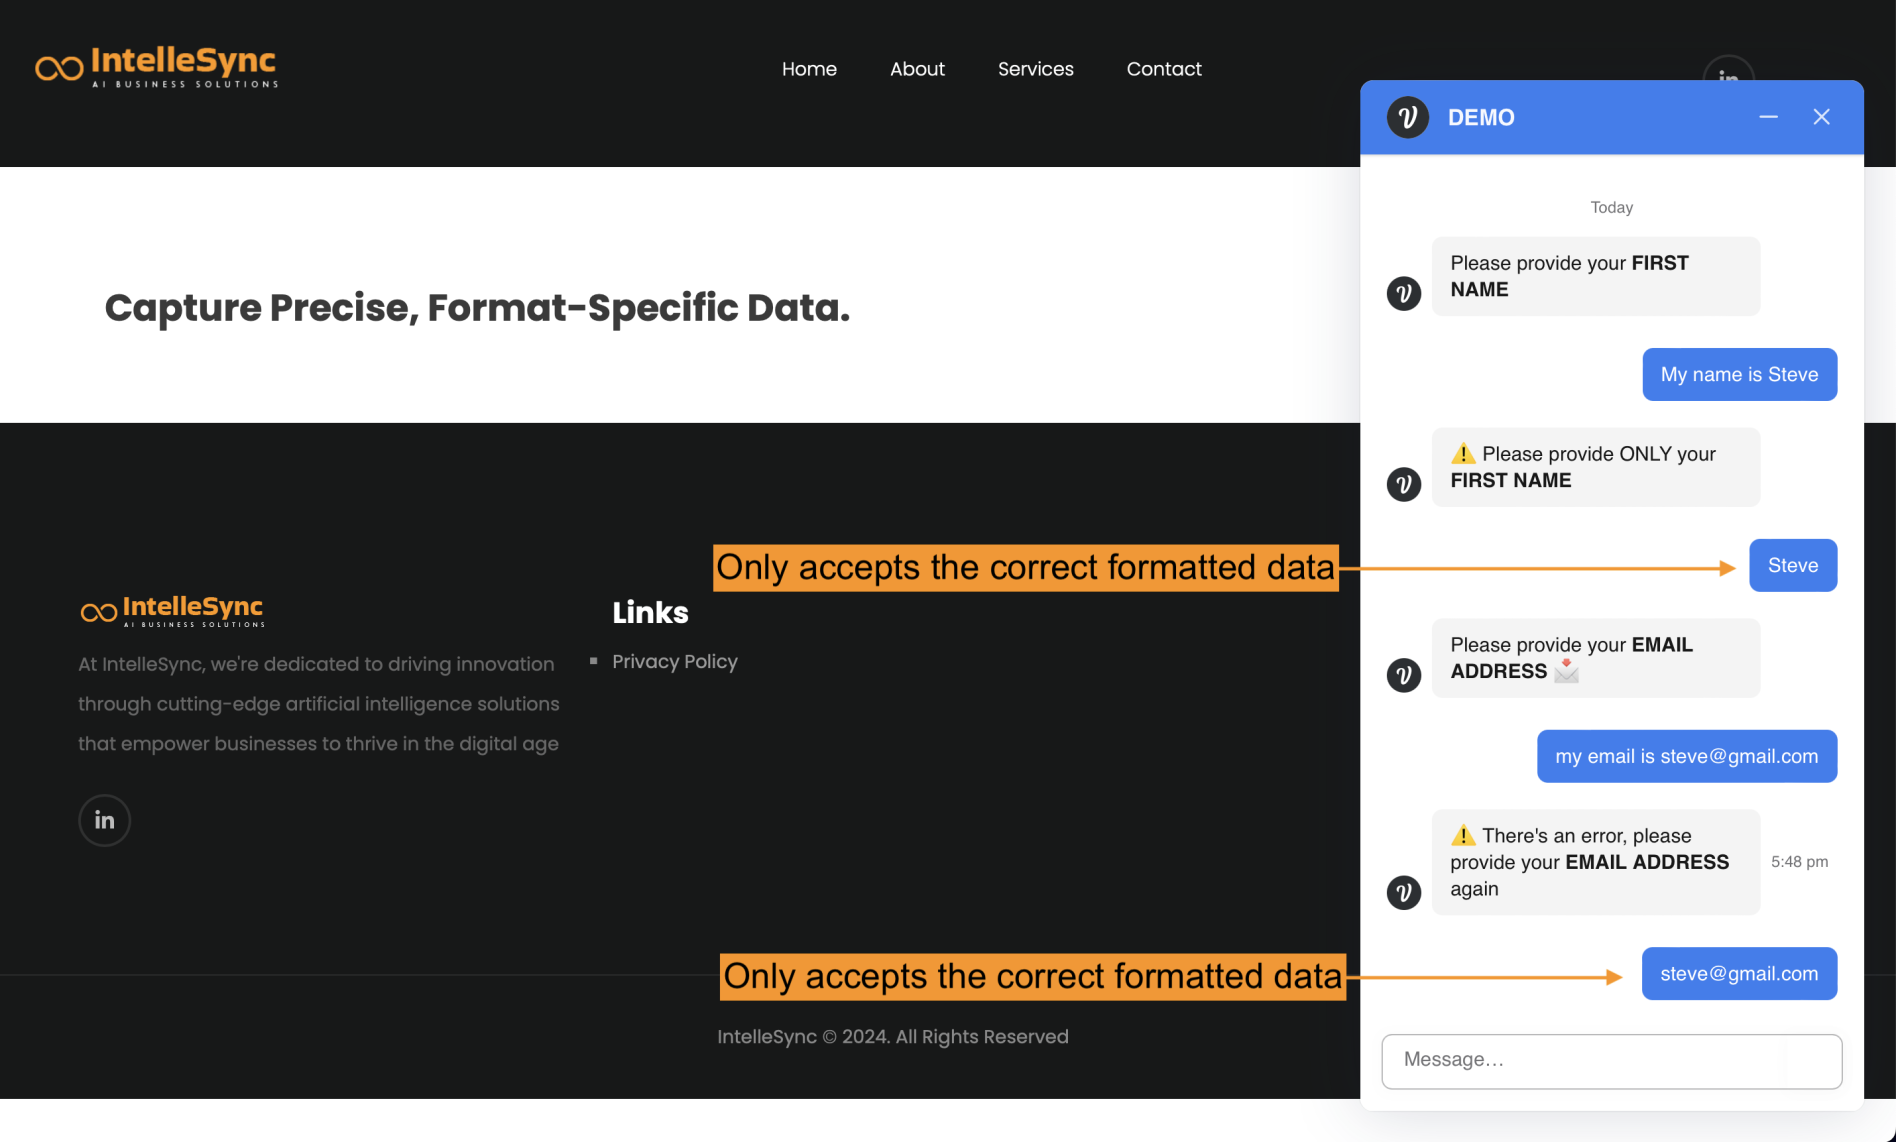Screen dimensions: 1896x1142
Task: Open the Services navigation item
Action: pyautogui.click(x=1035, y=69)
